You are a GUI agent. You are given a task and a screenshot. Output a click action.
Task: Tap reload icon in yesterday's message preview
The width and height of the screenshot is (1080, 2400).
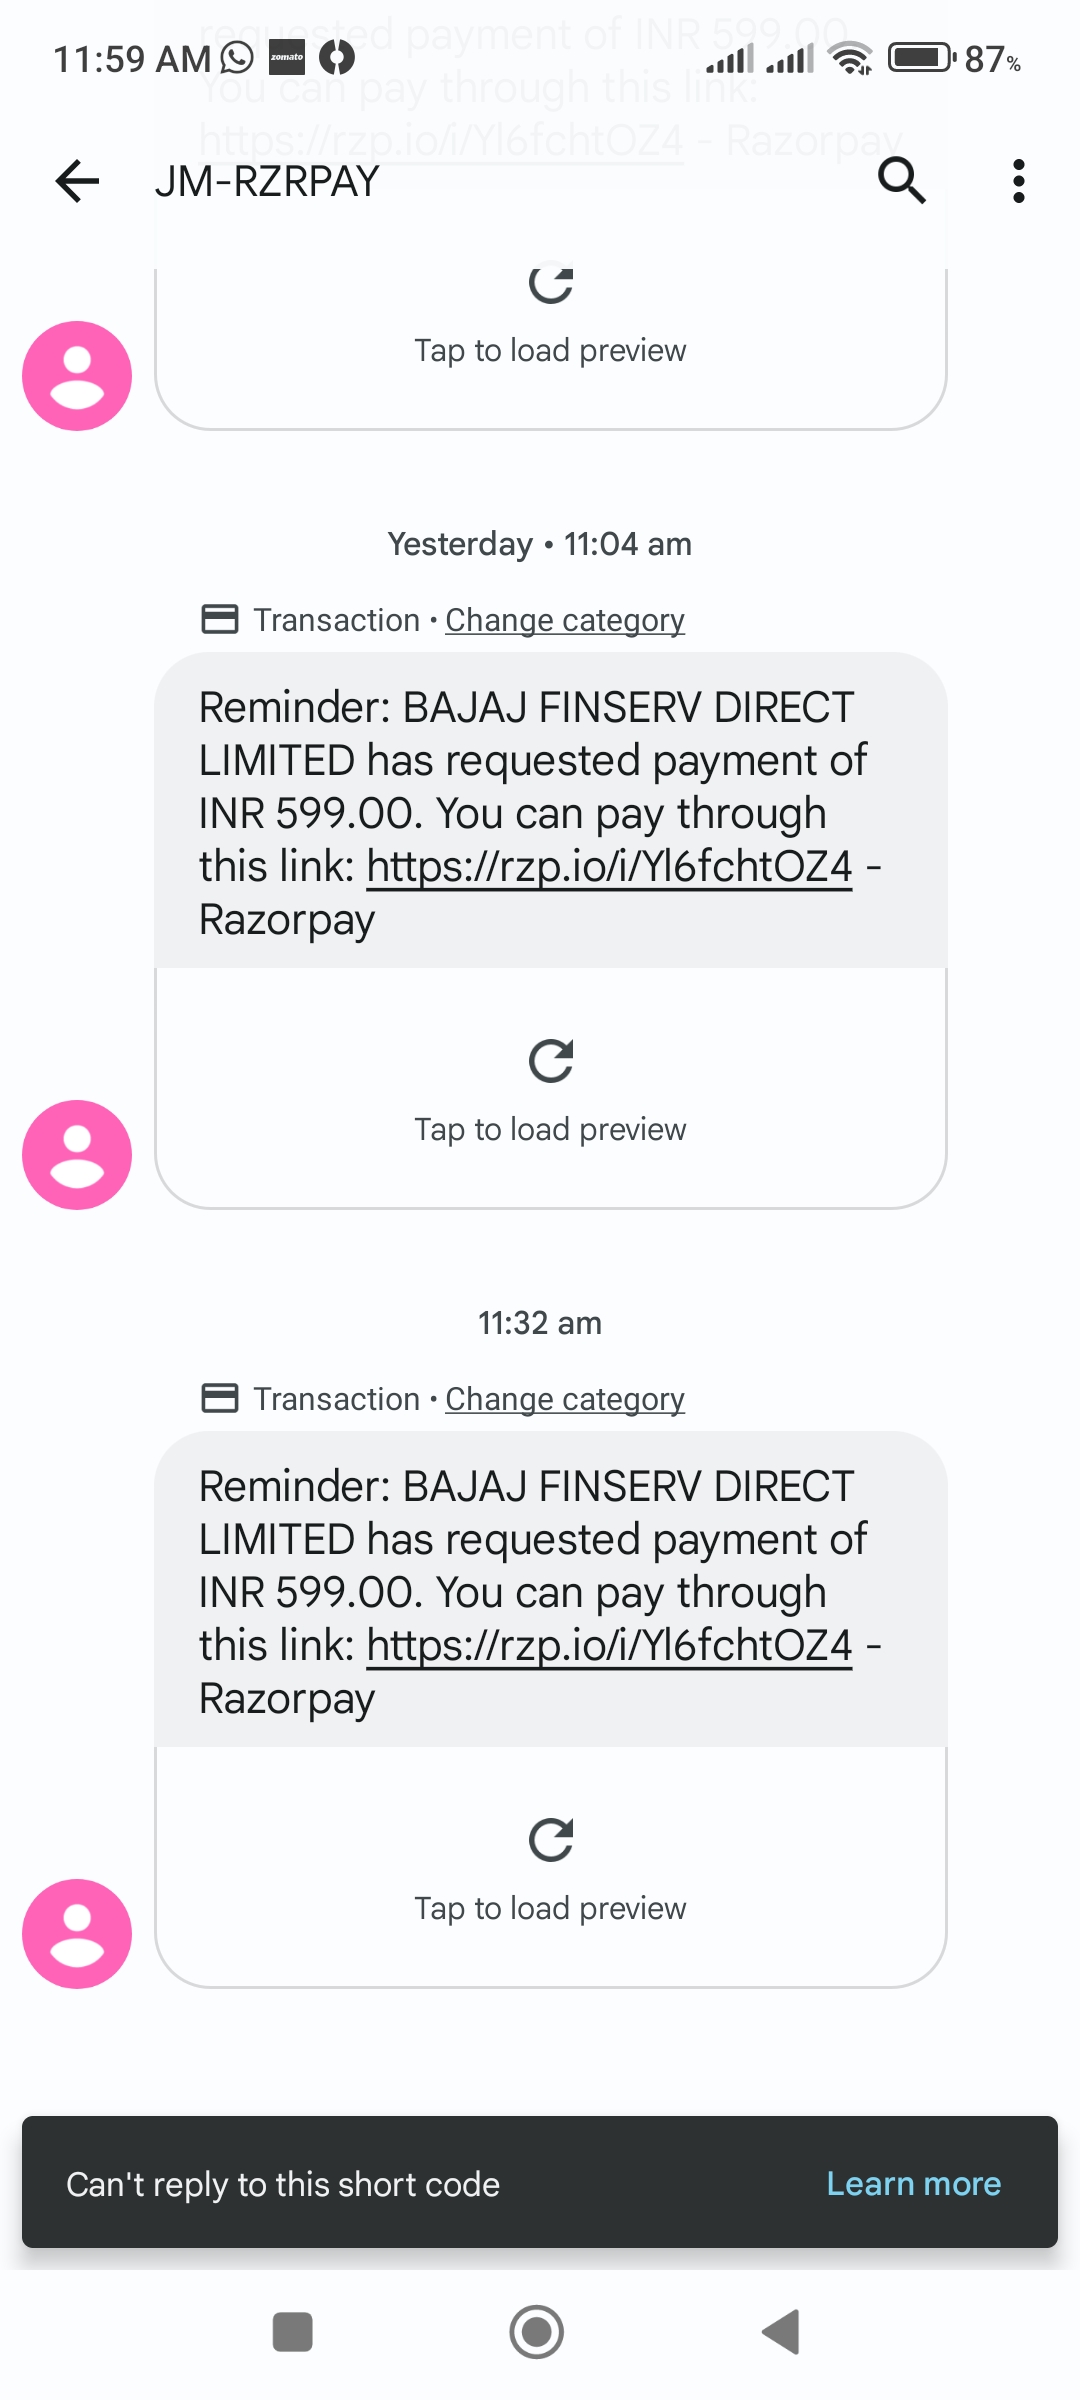coord(551,1061)
